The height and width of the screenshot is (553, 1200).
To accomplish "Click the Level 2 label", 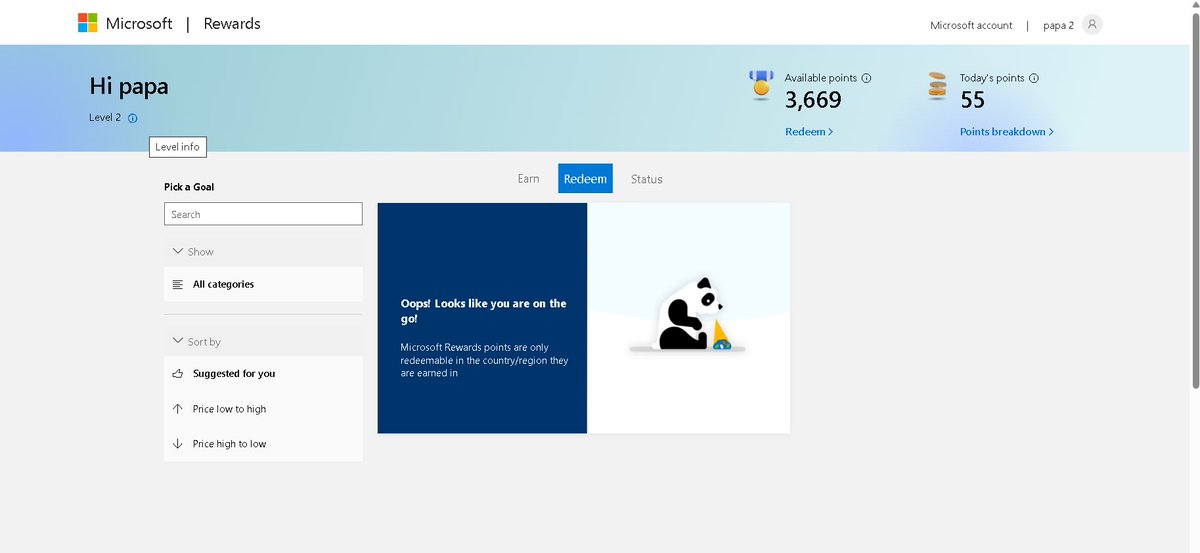I will [x=105, y=118].
